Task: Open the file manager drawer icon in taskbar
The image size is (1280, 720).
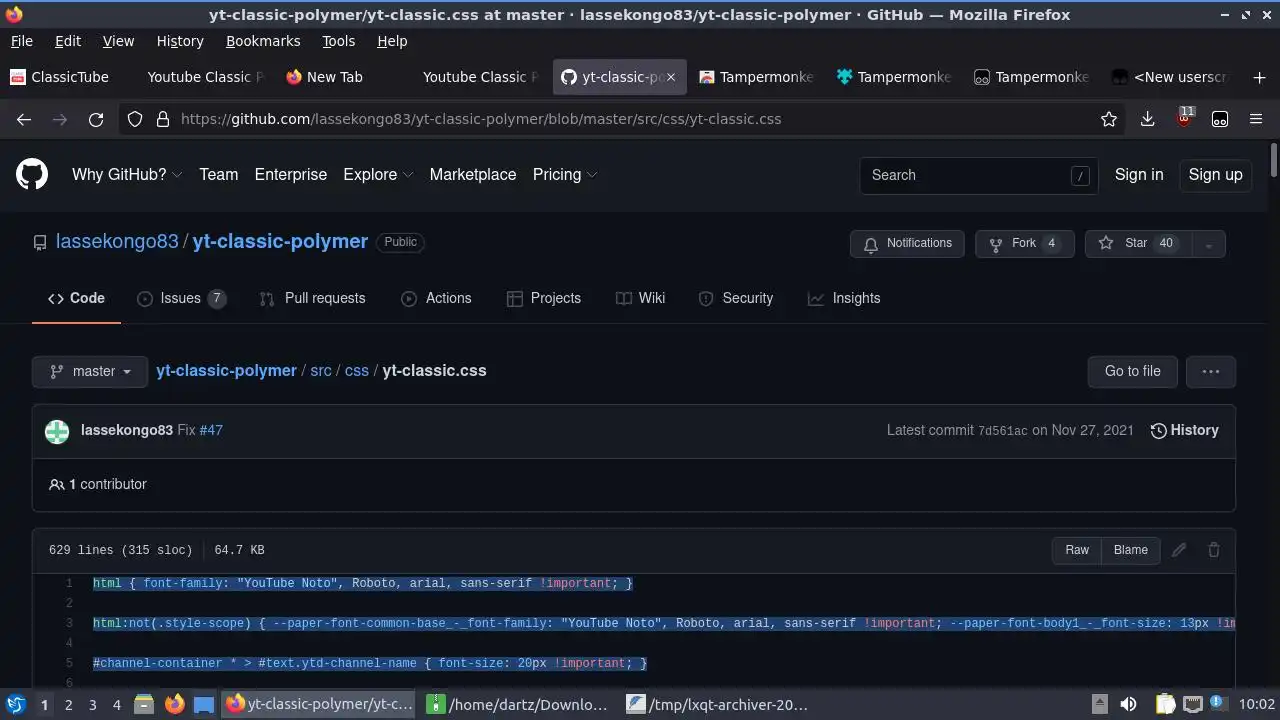Action: point(144,704)
